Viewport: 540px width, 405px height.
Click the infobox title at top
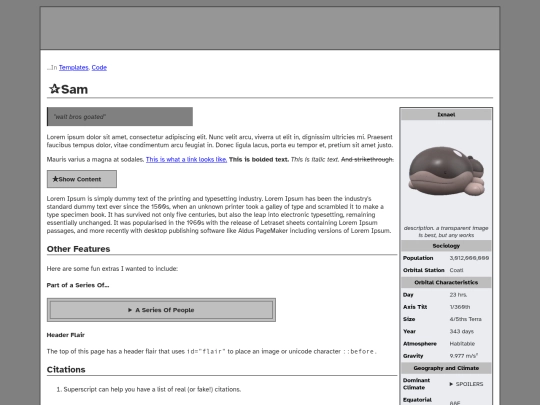click(446, 115)
